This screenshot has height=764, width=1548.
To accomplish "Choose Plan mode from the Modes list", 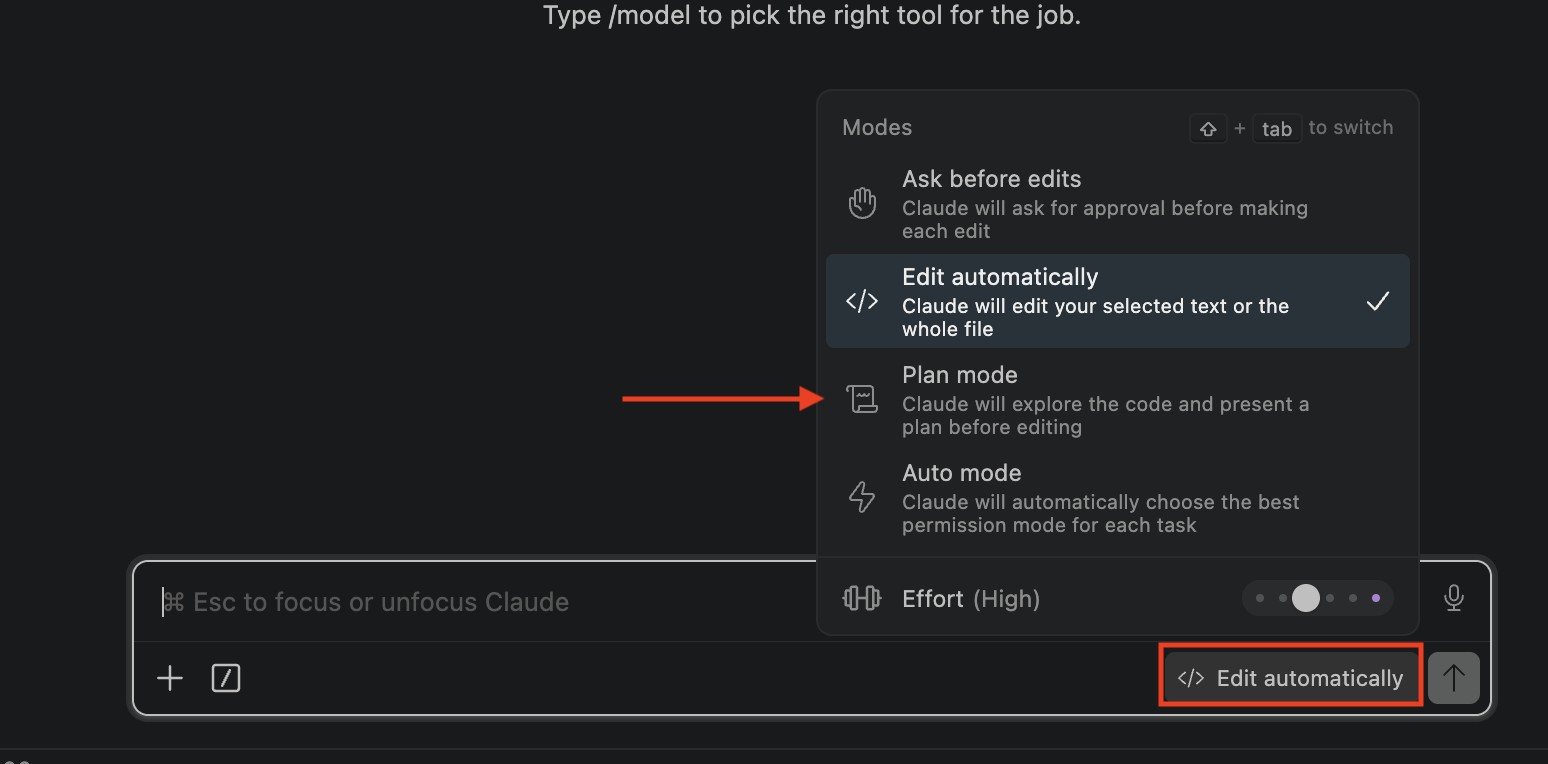I will click(x=1117, y=400).
